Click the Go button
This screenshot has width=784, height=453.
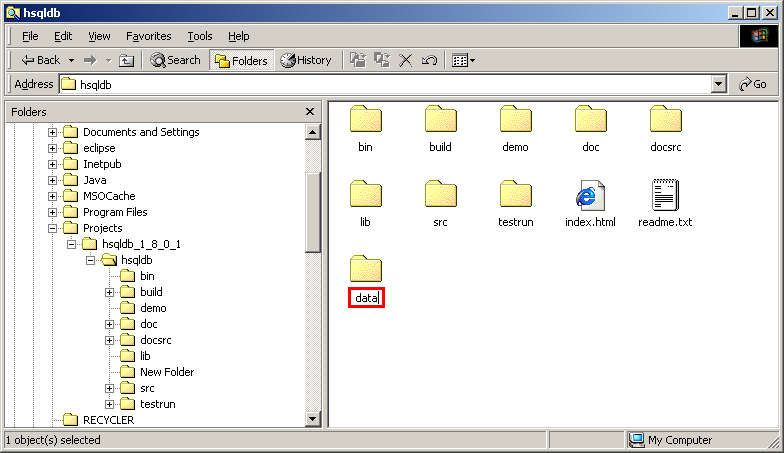pos(753,85)
